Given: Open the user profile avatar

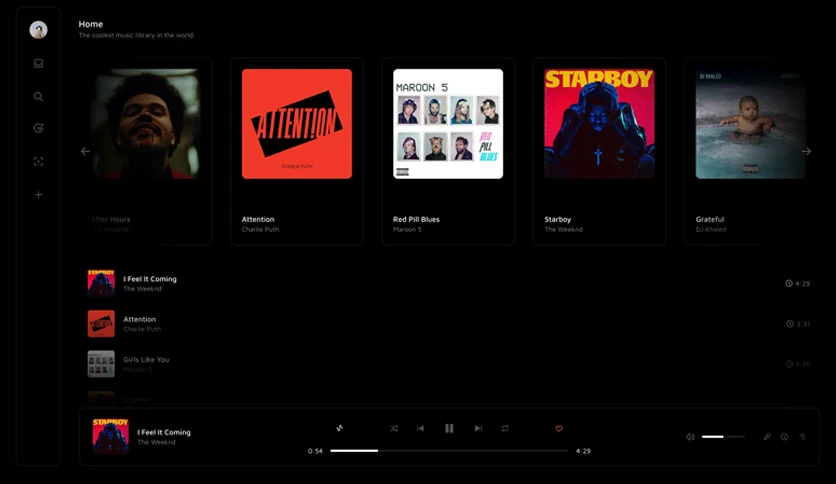Looking at the screenshot, I should pyautogui.click(x=38, y=30).
